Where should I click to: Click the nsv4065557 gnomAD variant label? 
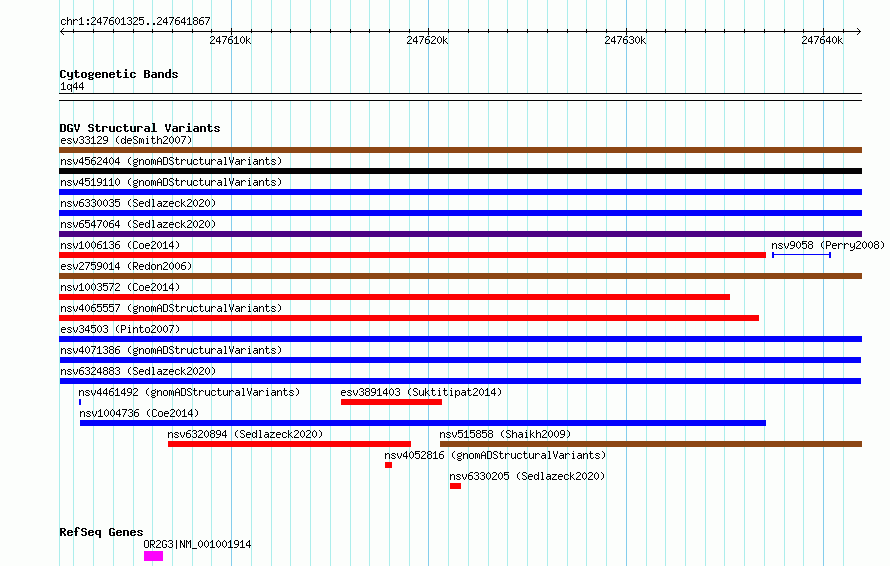[x=171, y=308]
